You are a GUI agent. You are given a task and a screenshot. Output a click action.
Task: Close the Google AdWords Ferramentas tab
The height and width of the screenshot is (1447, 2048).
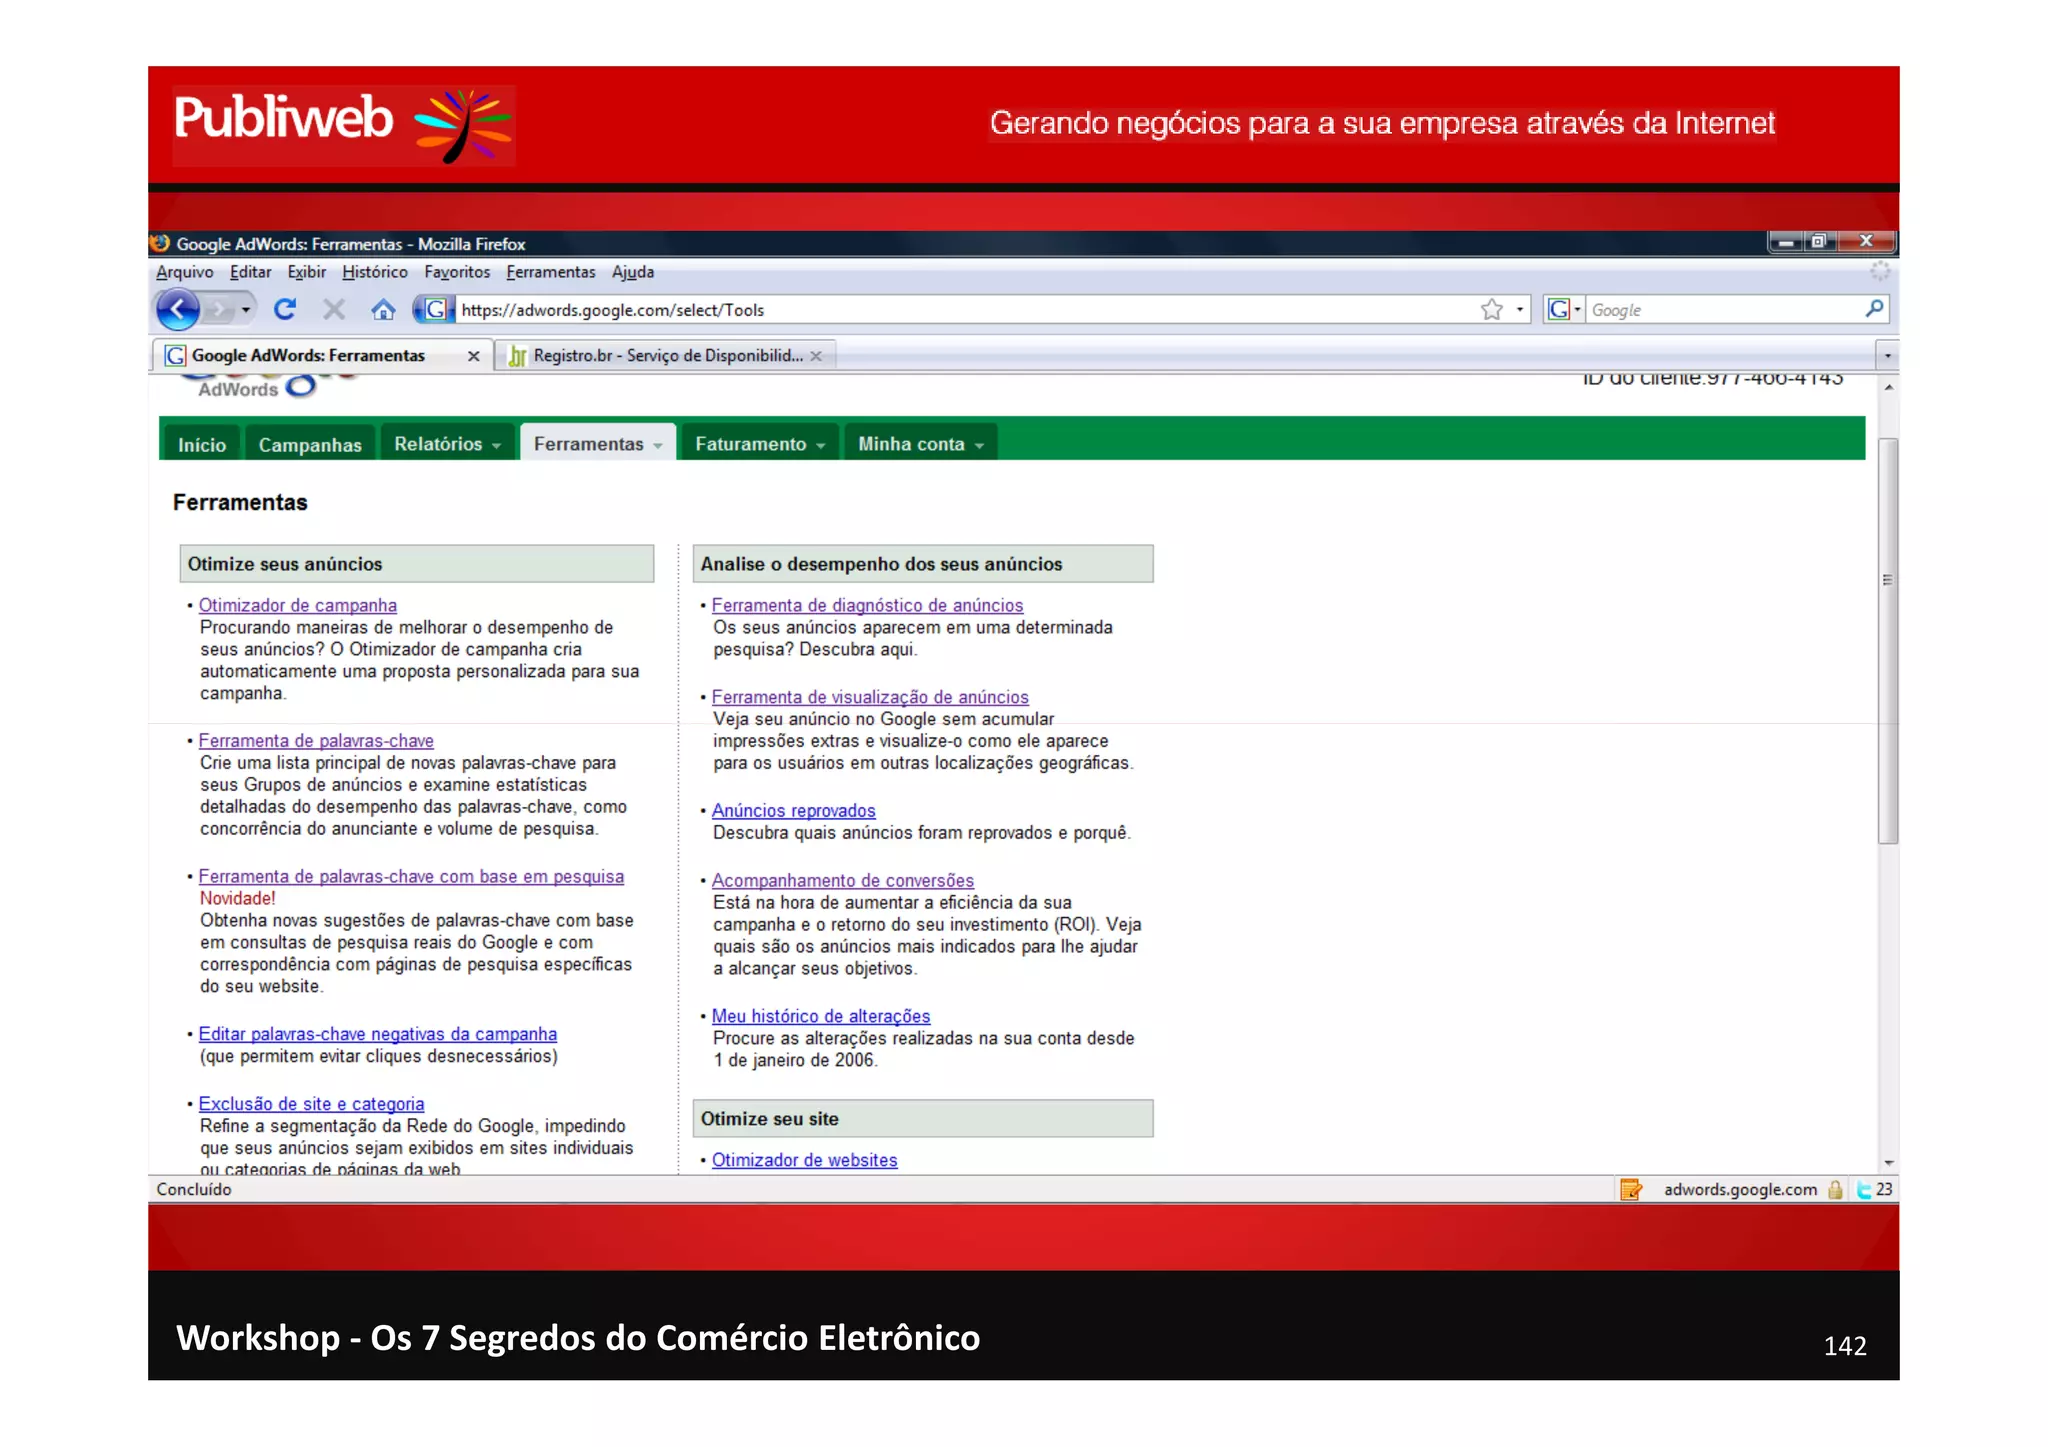coord(474,356)
